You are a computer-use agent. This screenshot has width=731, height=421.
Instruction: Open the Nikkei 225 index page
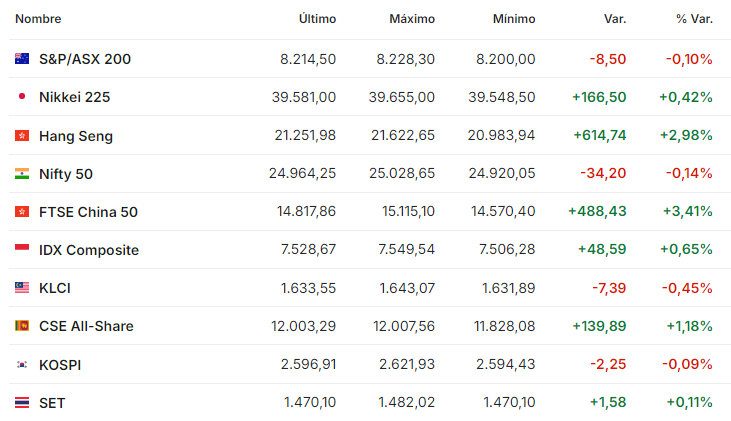point(75,97)
